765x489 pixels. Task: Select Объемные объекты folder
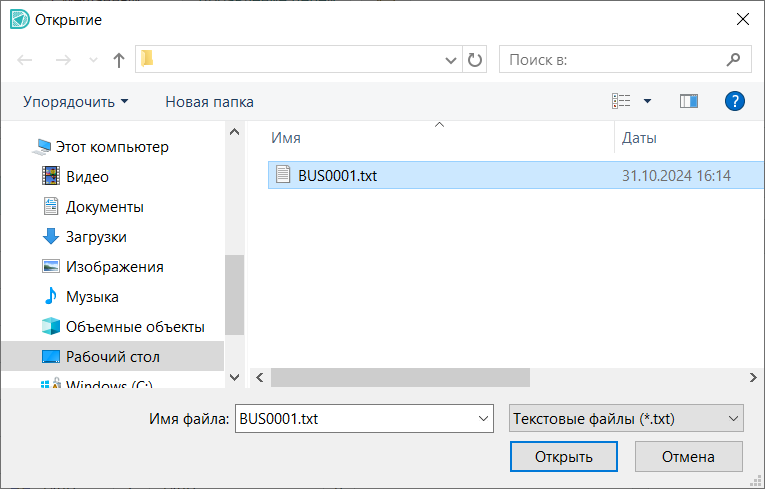[x=135, y=327]
